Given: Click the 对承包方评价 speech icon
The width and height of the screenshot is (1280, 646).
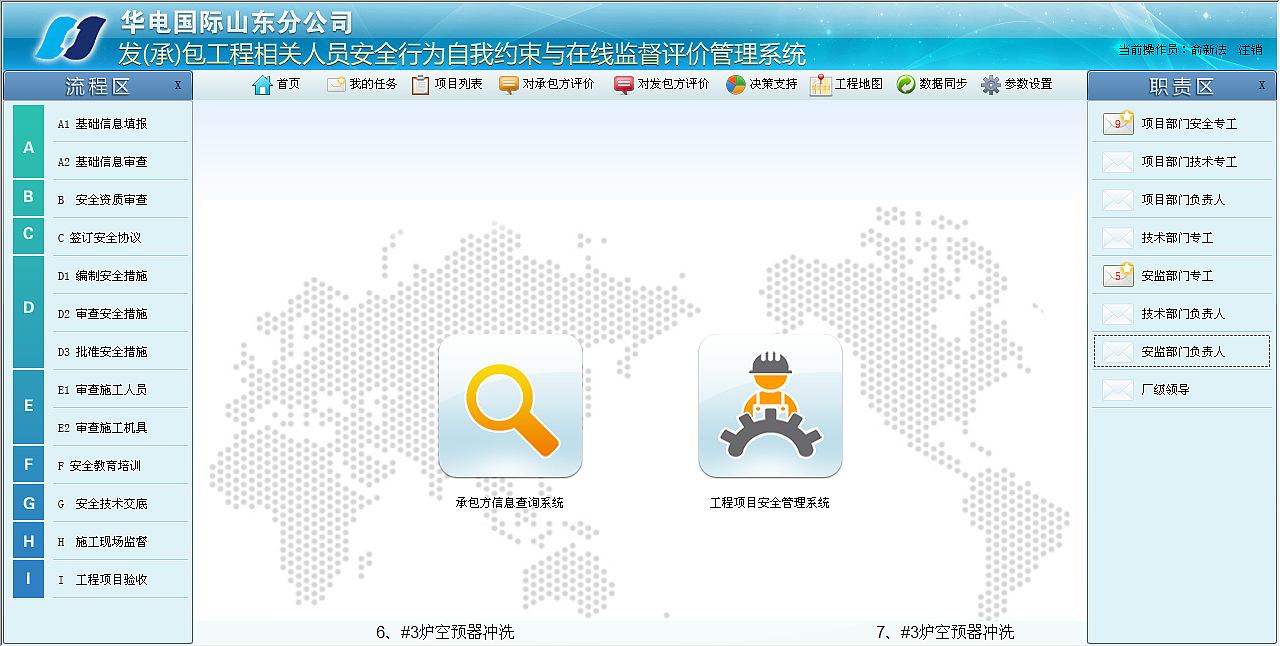Looking at the screenshot, I should pyautogui.click(x=509, y=85).
